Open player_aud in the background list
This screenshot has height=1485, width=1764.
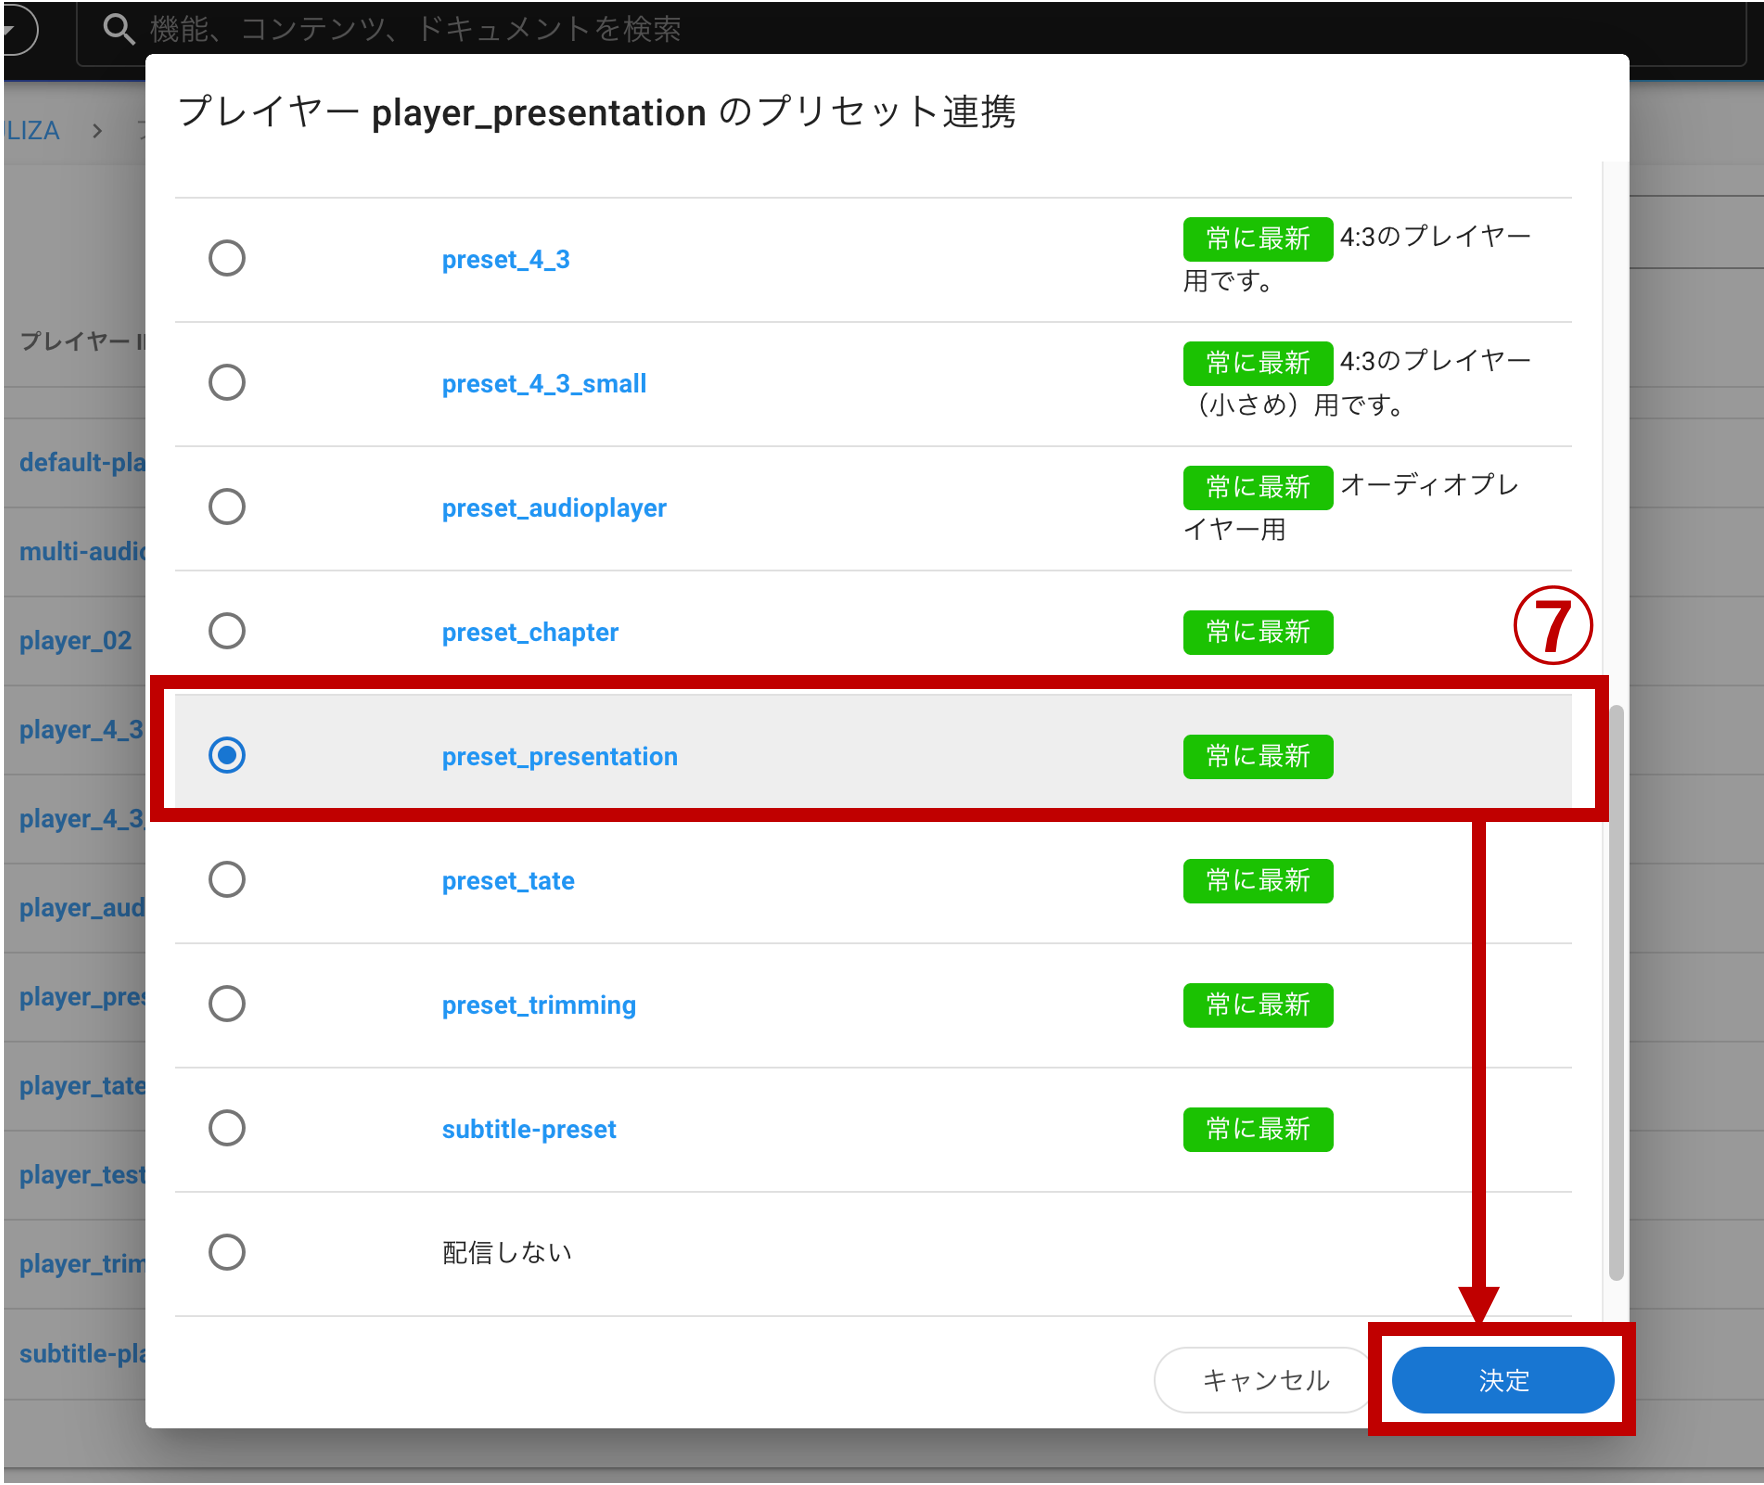[x=83, y=908]
